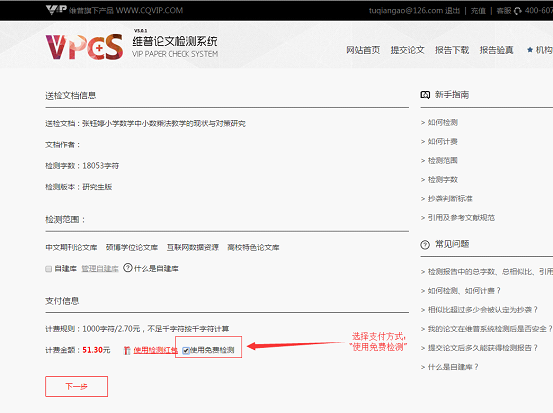Click the 计费规则 pricing rule text
Image resolution: width=553 pixels, height=413 pixels.
point(137,329)
